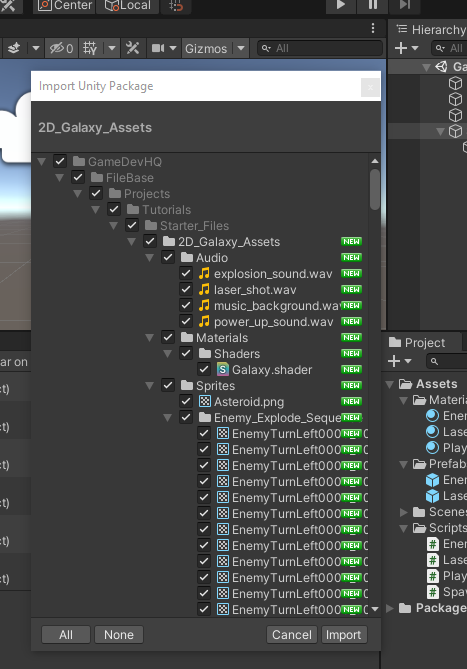467x669 pixels.
Task: Click the power_up_sound.wav audio icon
Action: point(204,321)
